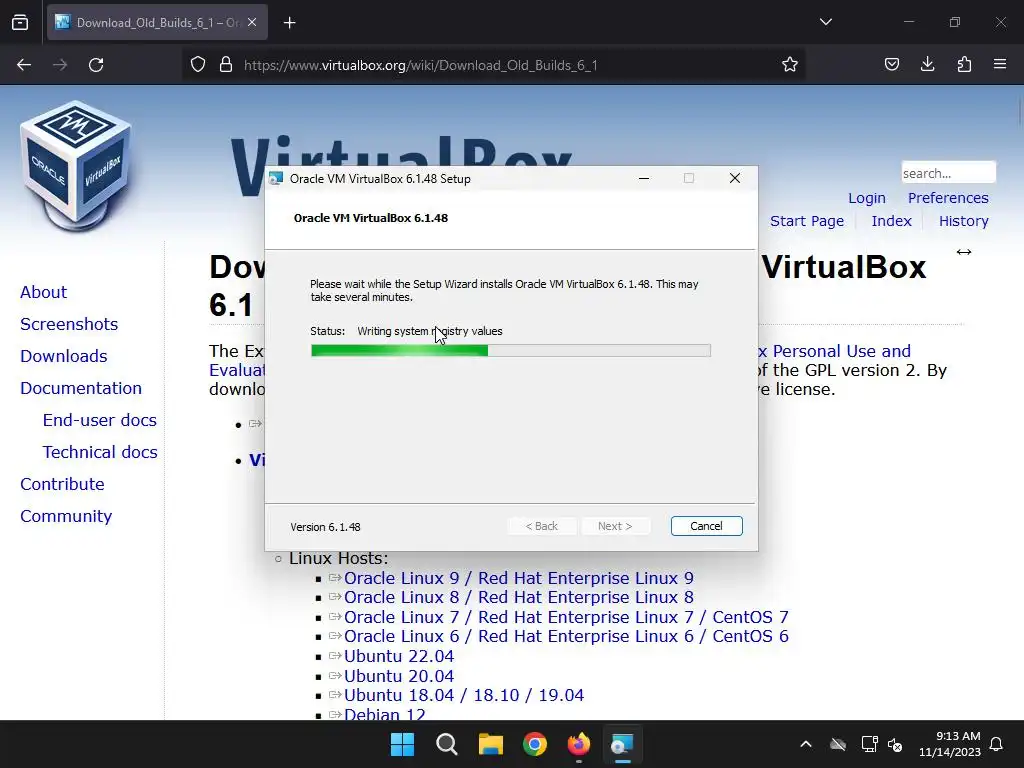Open Oracle Linux 8 / Red Hat download link

click(519, 598)
